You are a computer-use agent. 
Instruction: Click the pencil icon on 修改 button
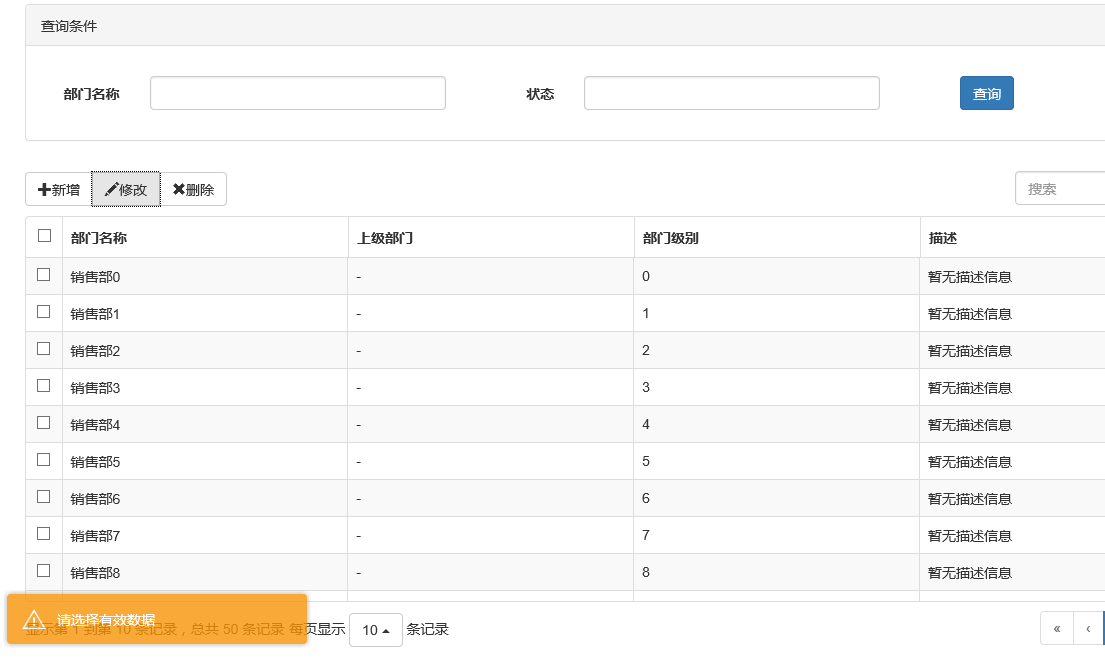111,189
